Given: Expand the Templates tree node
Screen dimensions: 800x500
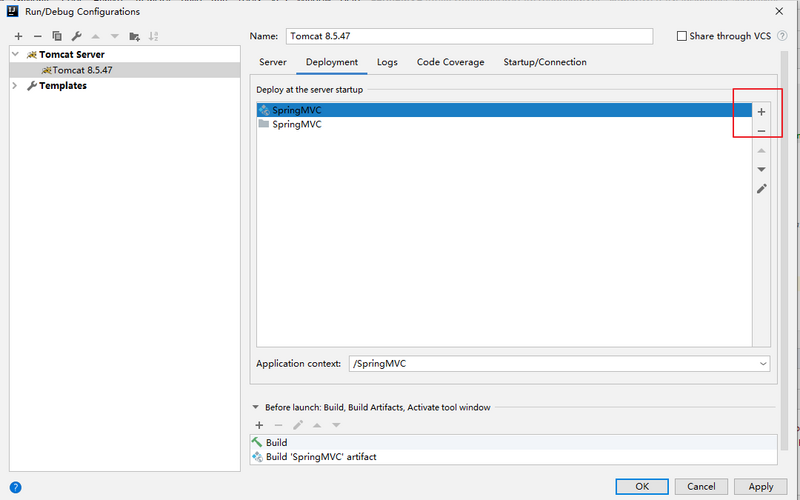Looking at the screenshot, I should click(x=15, y=85).
